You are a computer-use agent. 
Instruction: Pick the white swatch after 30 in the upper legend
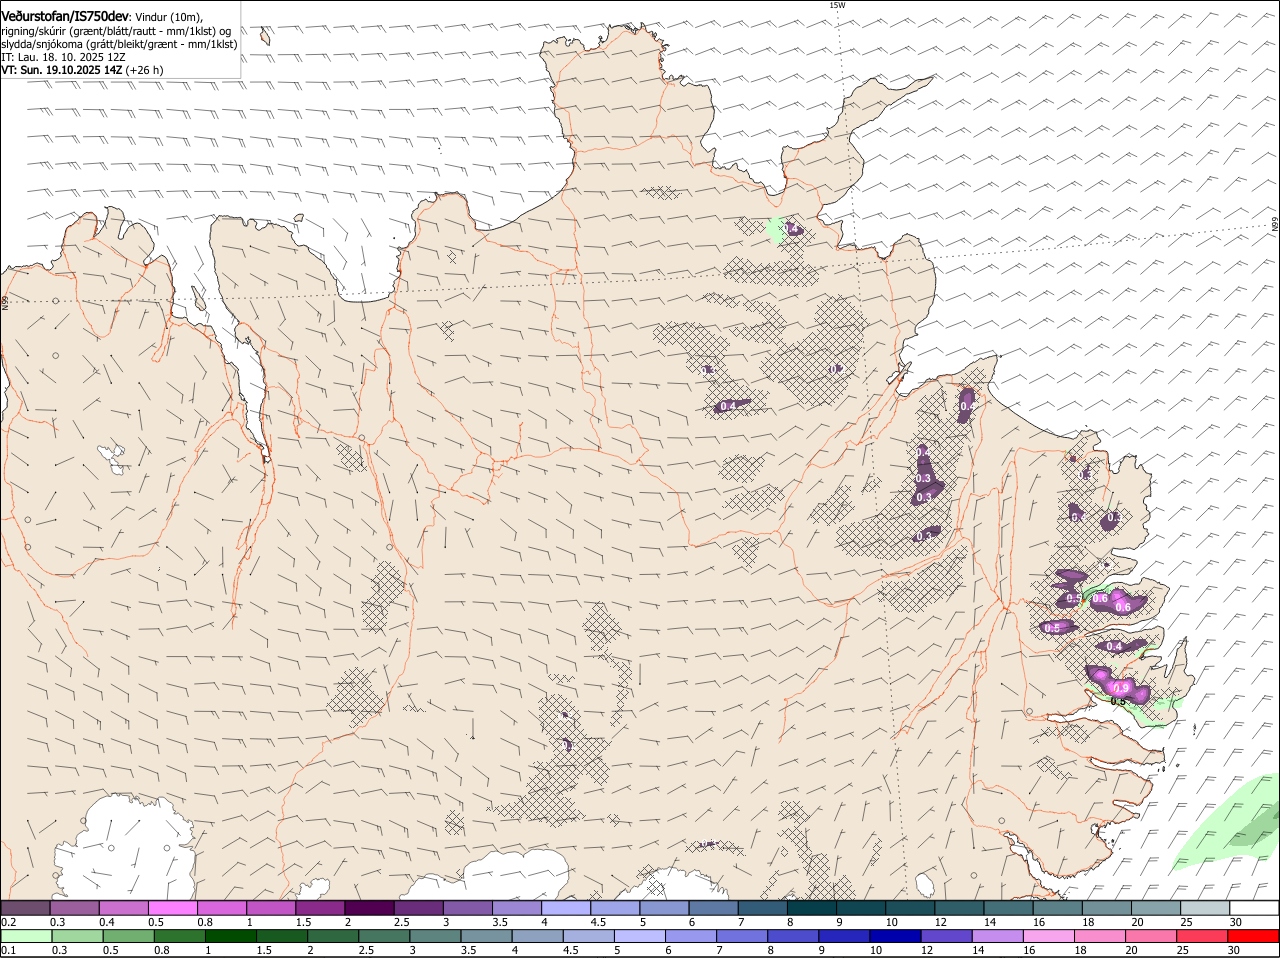tap(1255, 907)
